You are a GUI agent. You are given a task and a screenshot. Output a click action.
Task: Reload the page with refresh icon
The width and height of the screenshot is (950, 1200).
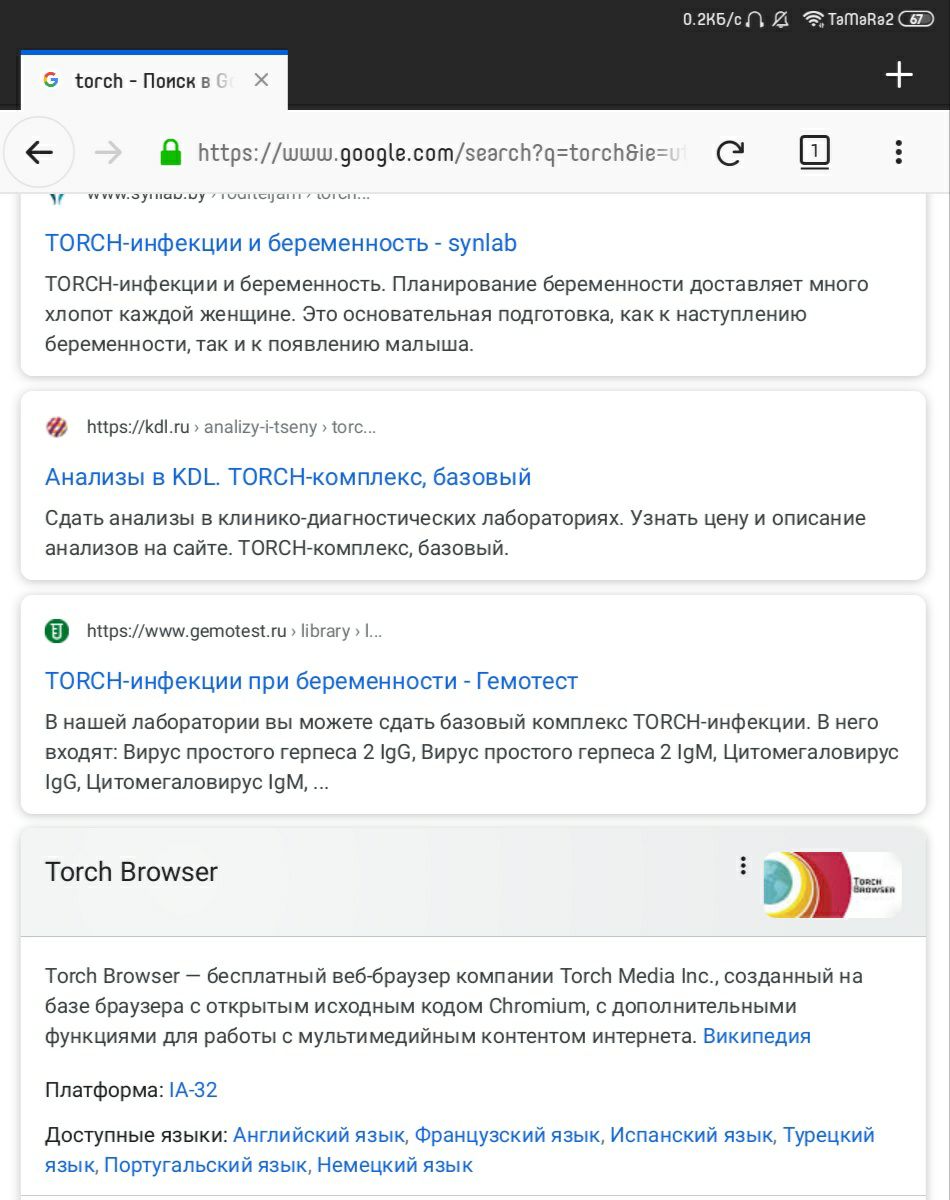click(x=730, y=152)
